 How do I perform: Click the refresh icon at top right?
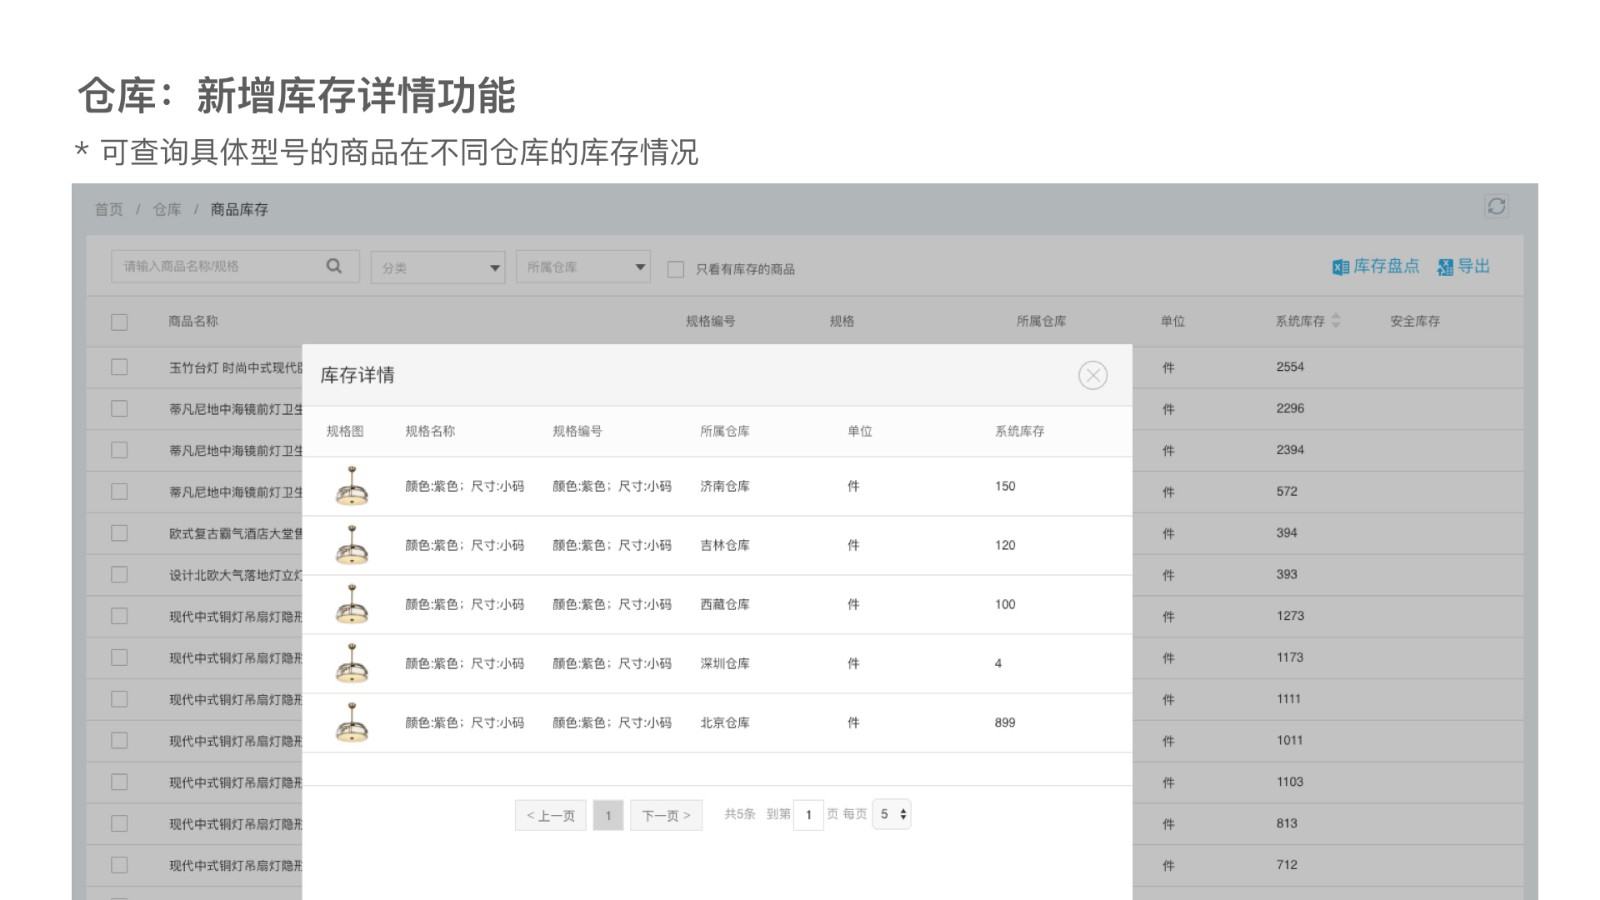[x=1496, y=206]
